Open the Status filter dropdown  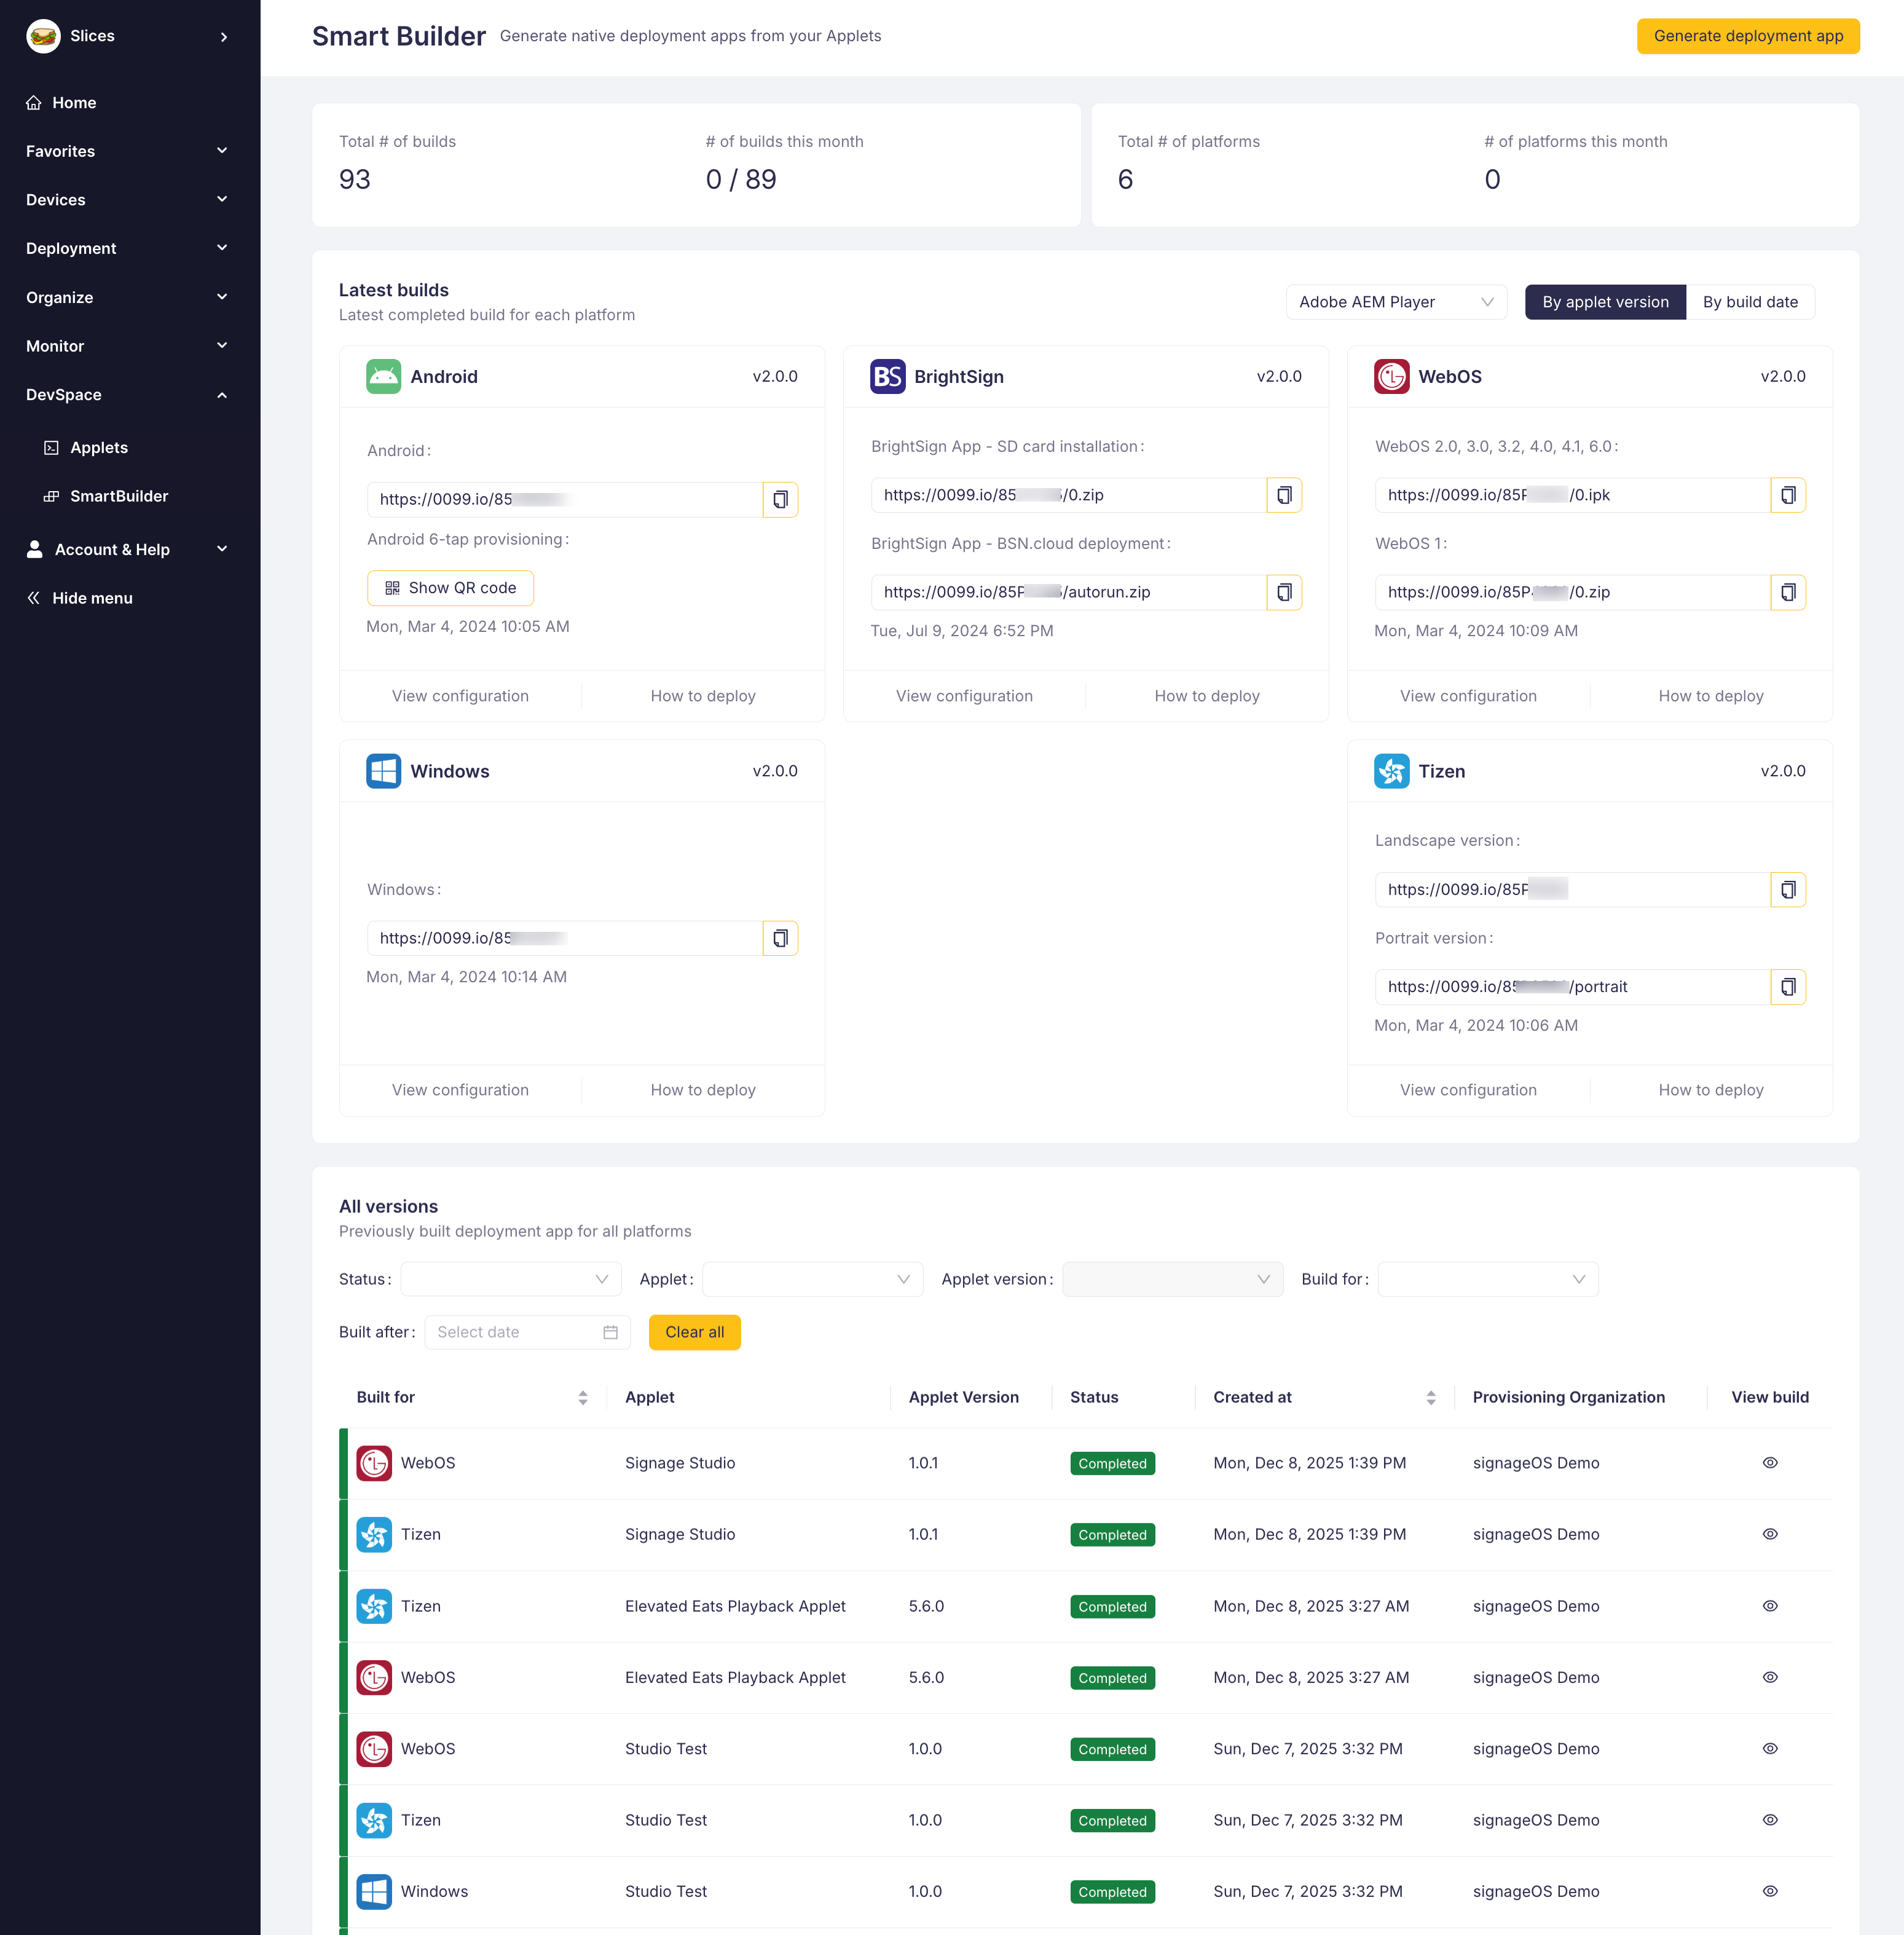511,1279
